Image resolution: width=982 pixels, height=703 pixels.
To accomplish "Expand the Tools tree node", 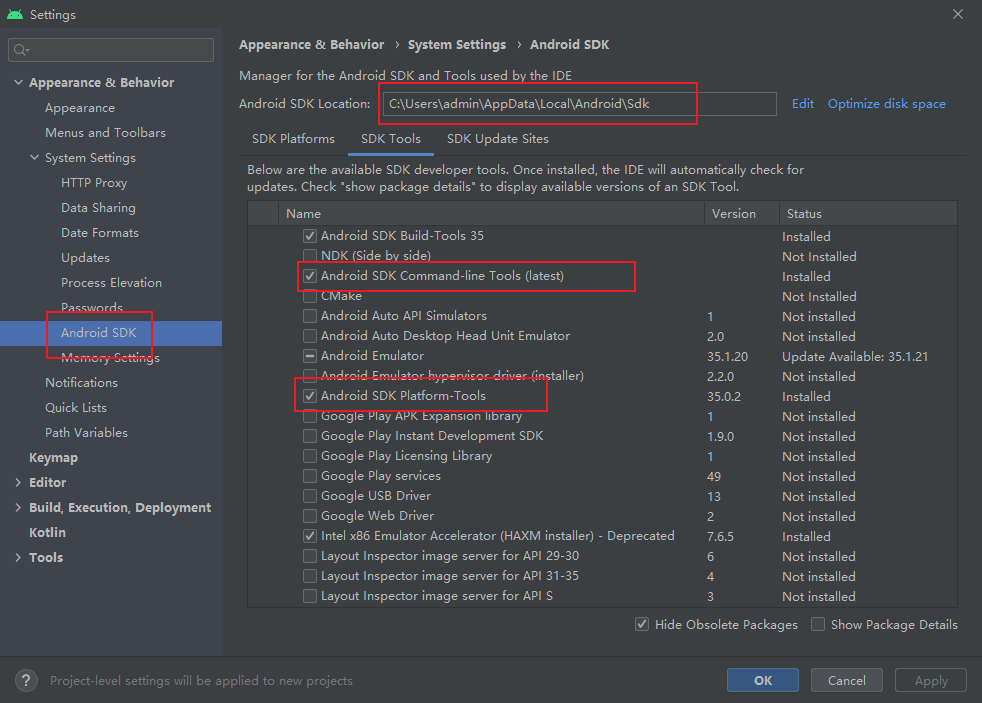I will tap(18, 557).
